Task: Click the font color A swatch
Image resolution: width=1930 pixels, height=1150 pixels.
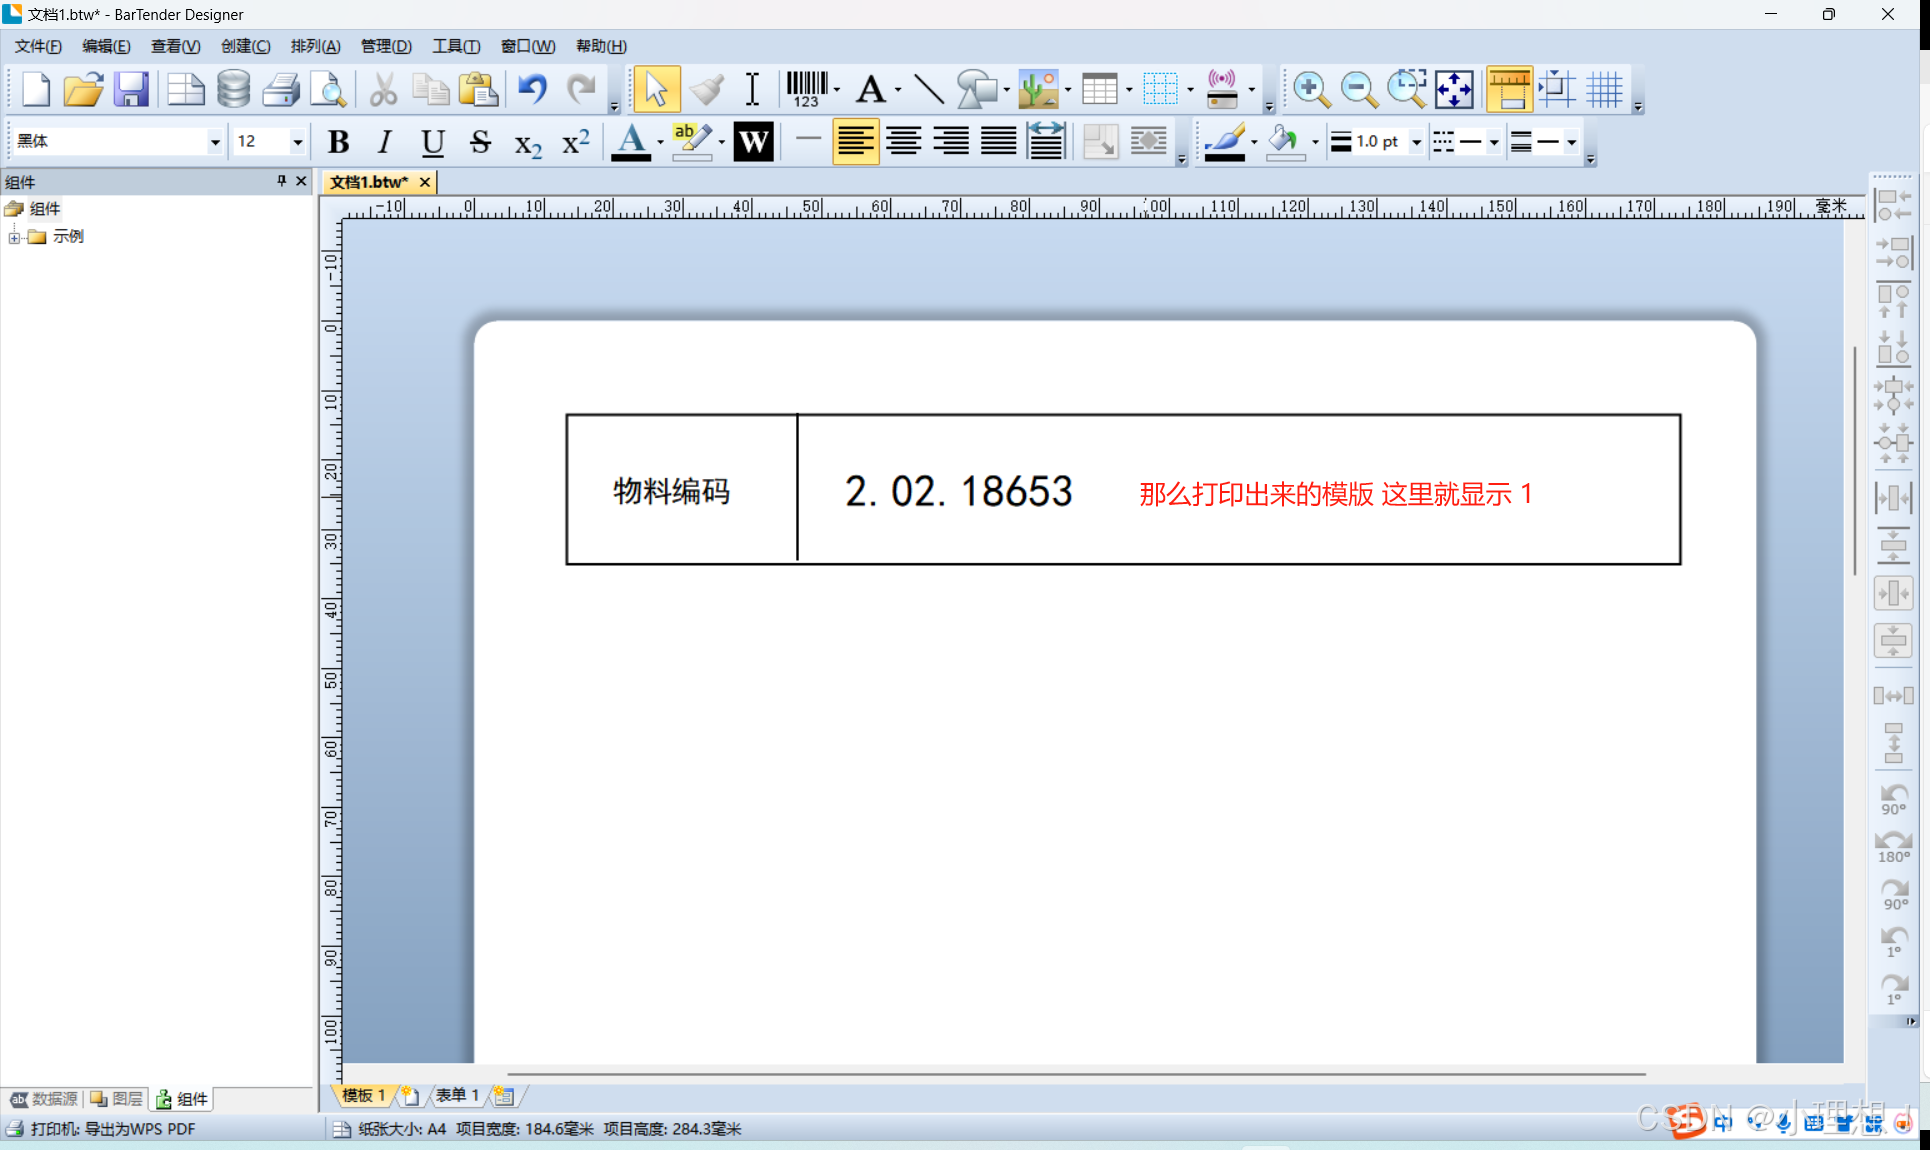Action: tap(631, 142)
